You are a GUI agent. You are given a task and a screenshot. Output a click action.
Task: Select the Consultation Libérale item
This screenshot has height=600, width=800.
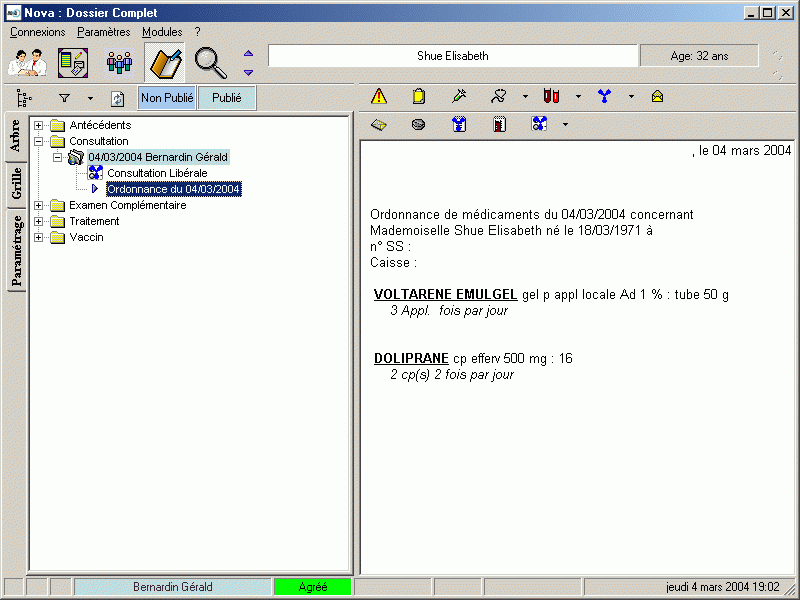(x=157, y=173)
